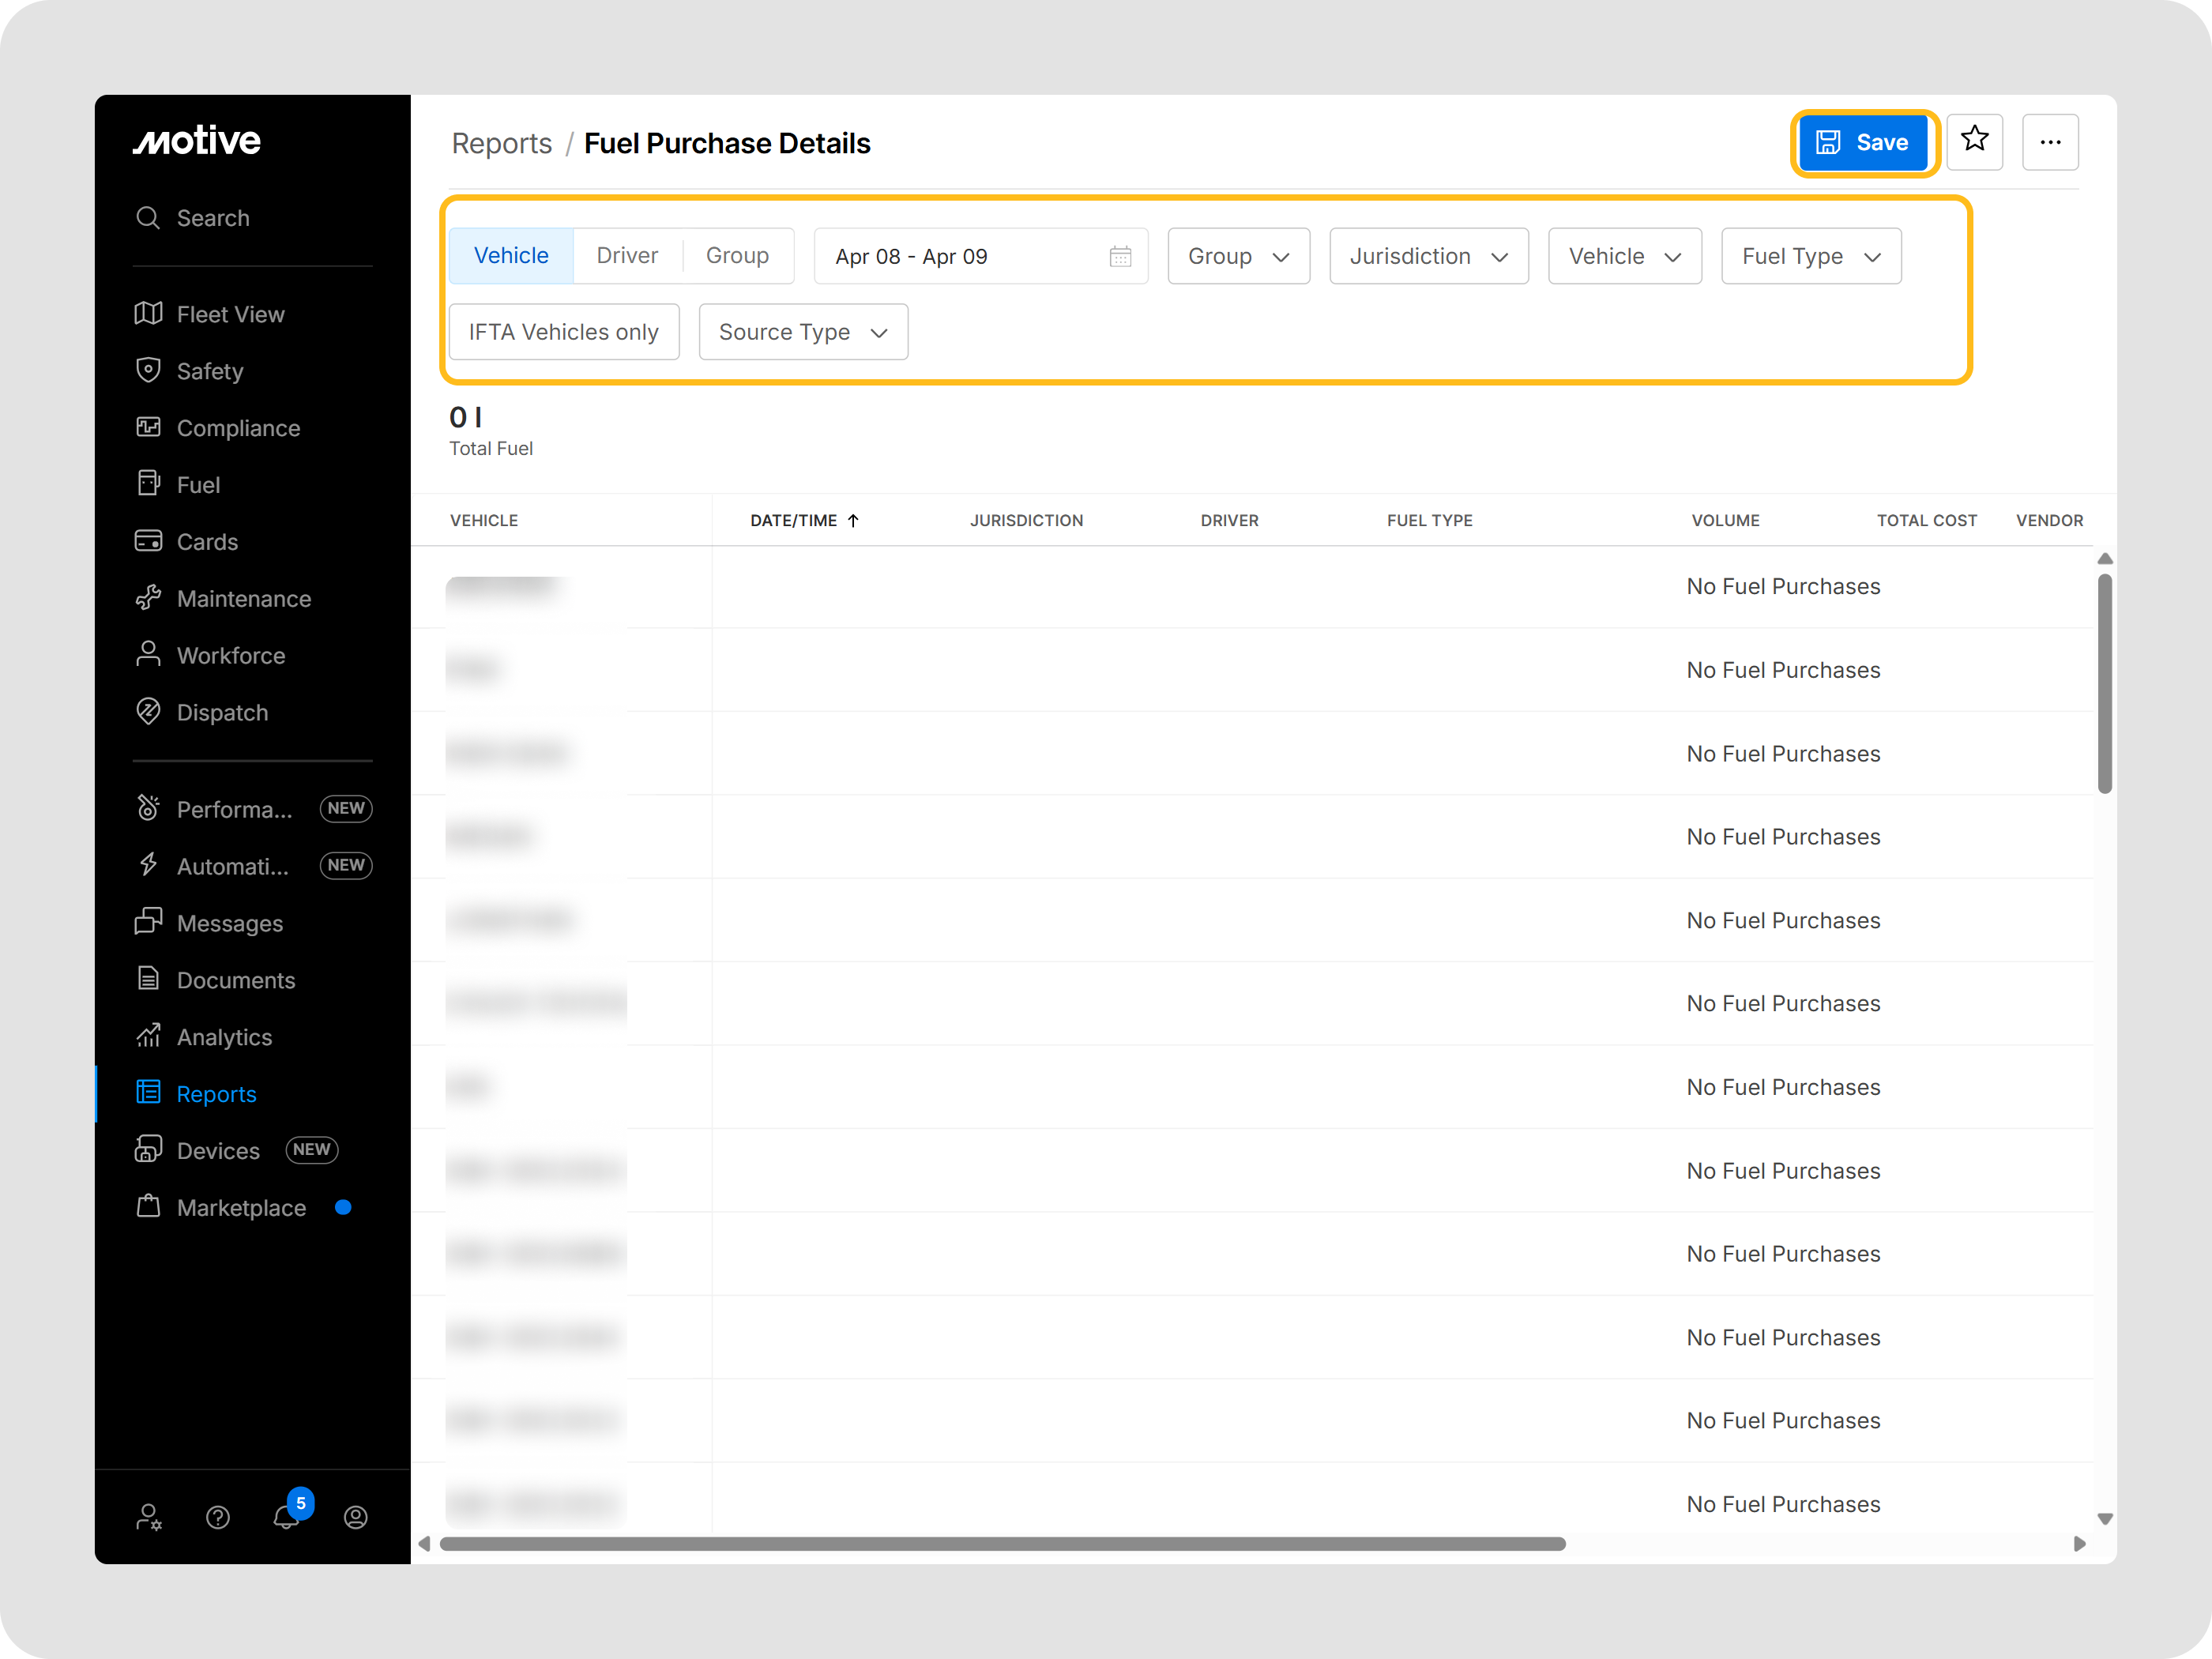Switch view to Driver
2212x1659 pixels.
tap(627, 256)
